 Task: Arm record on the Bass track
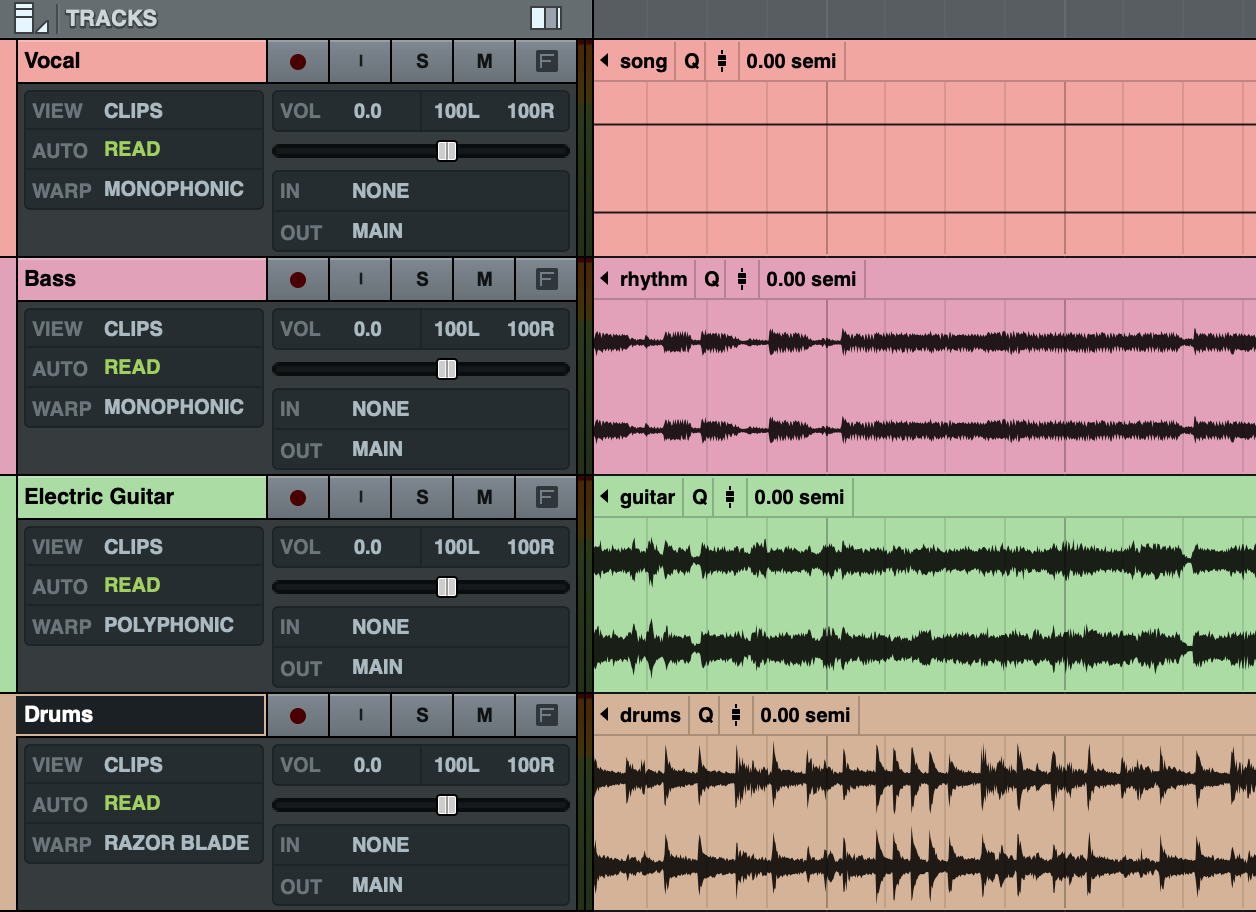click(x=297, y=279)
